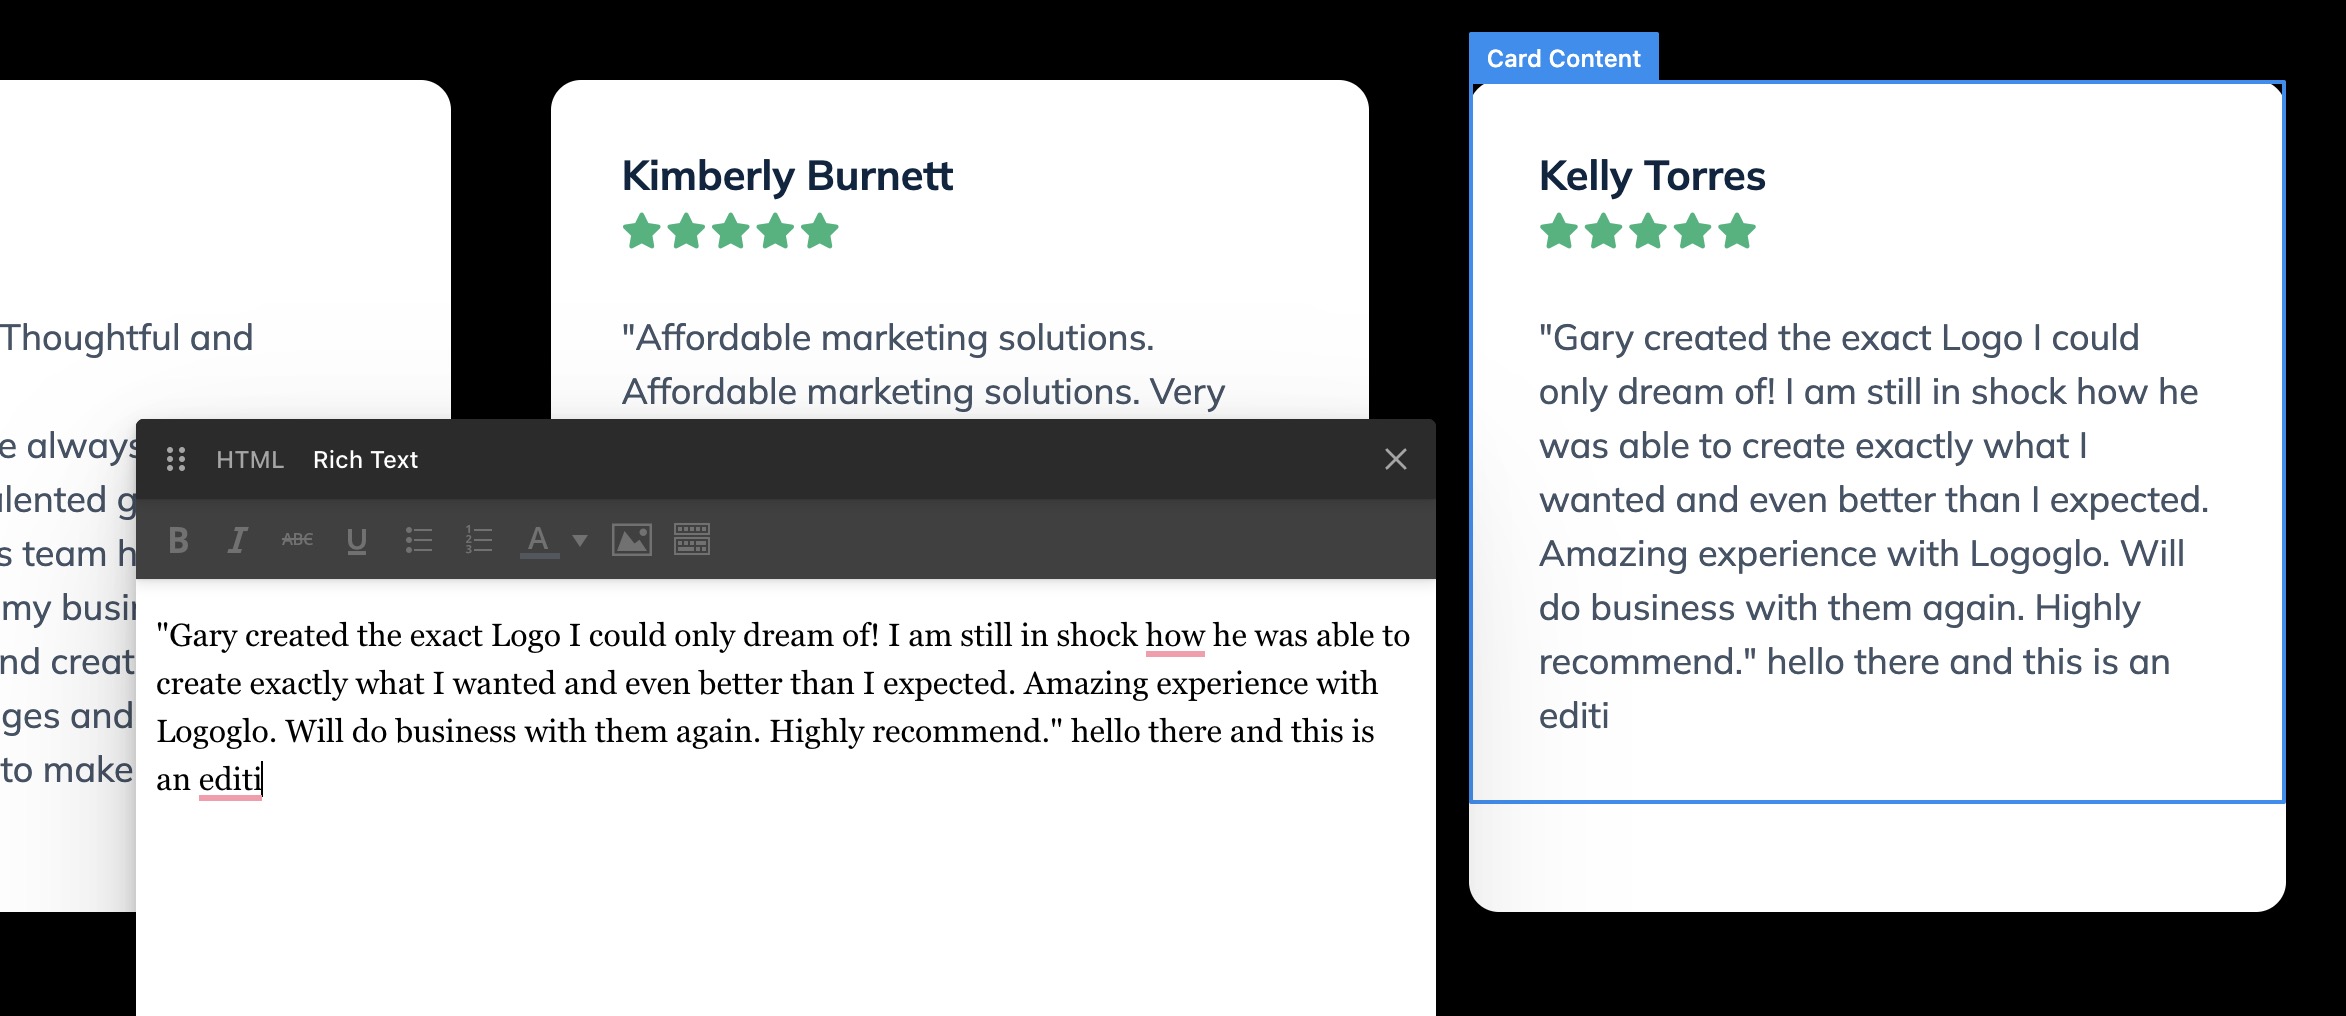Toggle bold formatting in the editor
This screenshot has width=2346, height=1016.
point(179,541)
